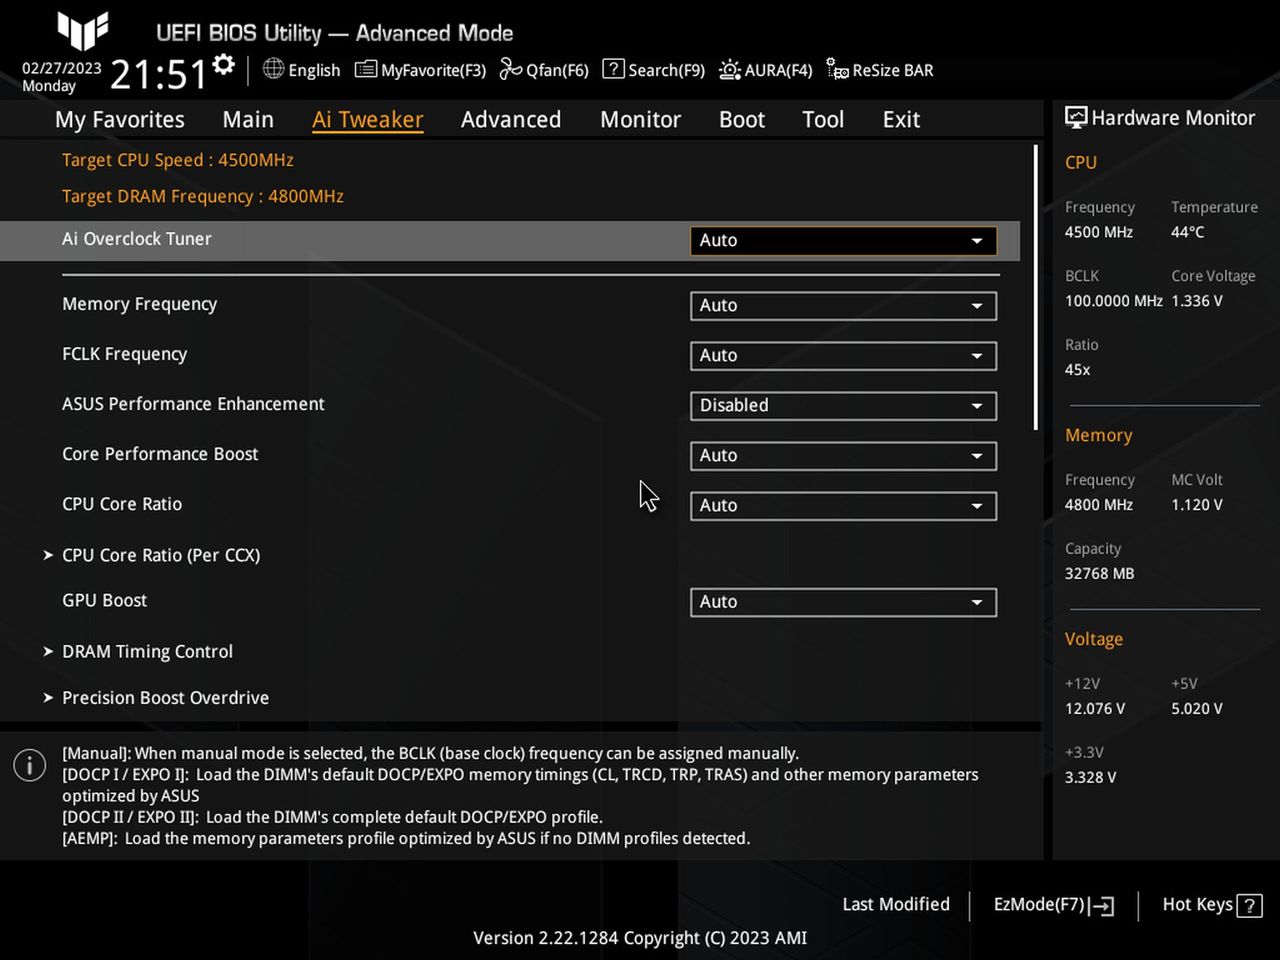The image size is (1280, 960).
Task: Select Memory Frequency label
Action: pyautogui.click(x=140, y=304)
